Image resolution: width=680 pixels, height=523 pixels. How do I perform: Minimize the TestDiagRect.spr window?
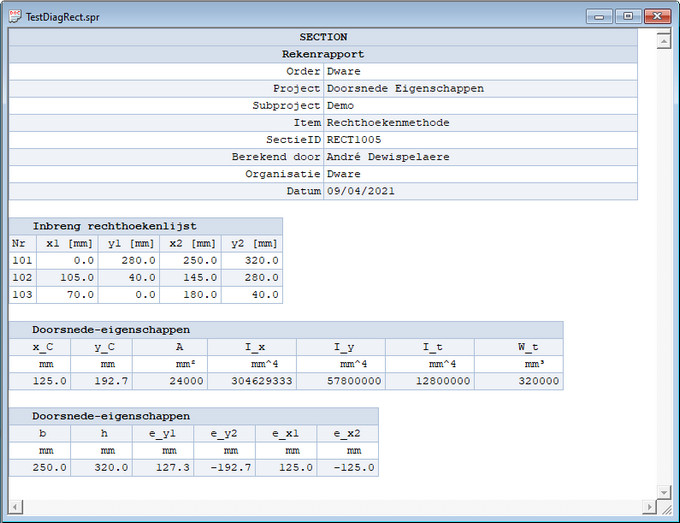(x=599, y=16)
